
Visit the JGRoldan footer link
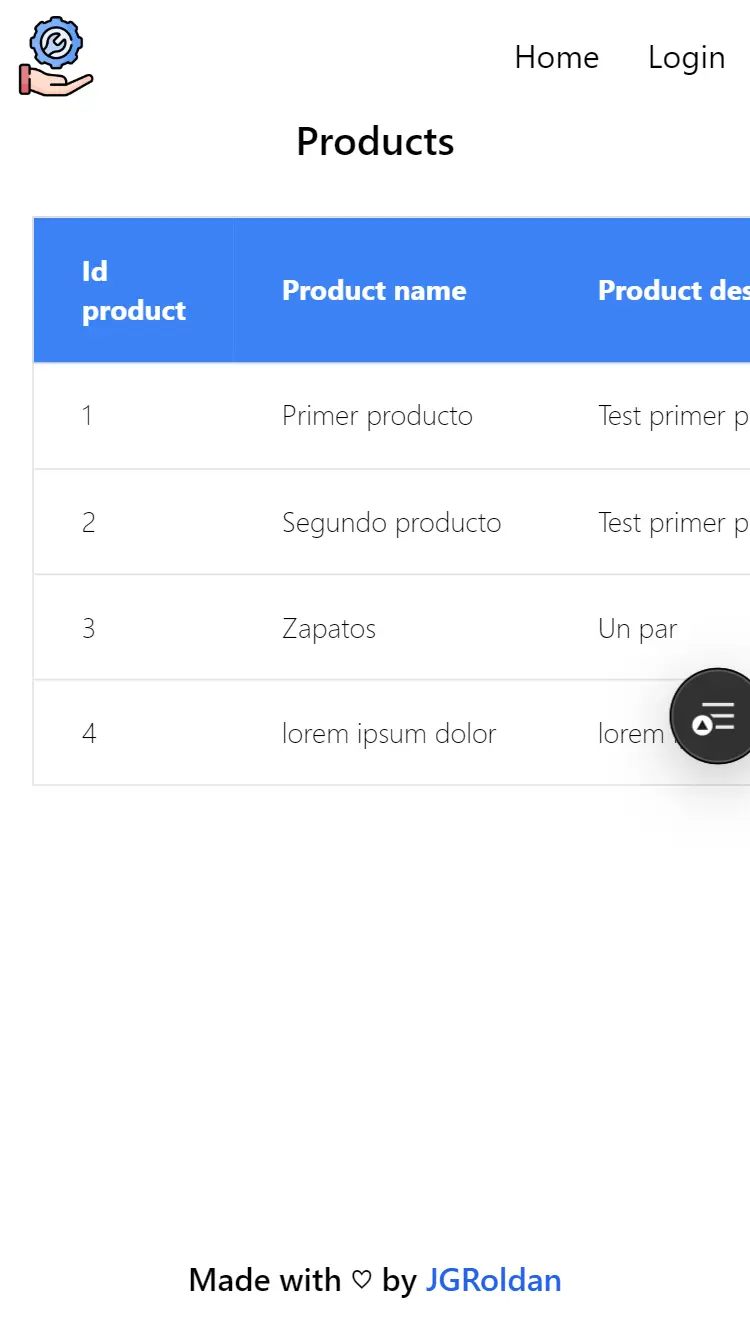pos(493,1280)
